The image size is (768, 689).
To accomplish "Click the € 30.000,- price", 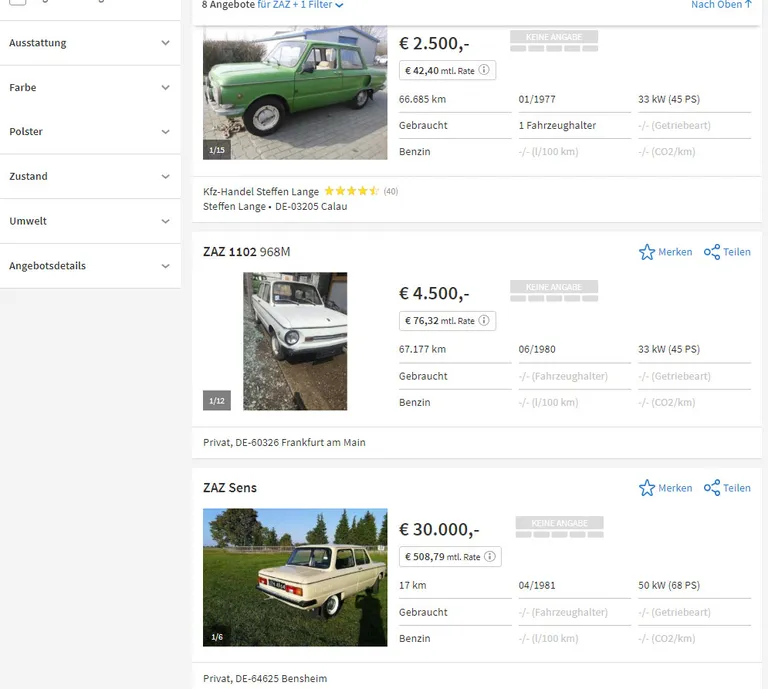I will pos(439,529).
